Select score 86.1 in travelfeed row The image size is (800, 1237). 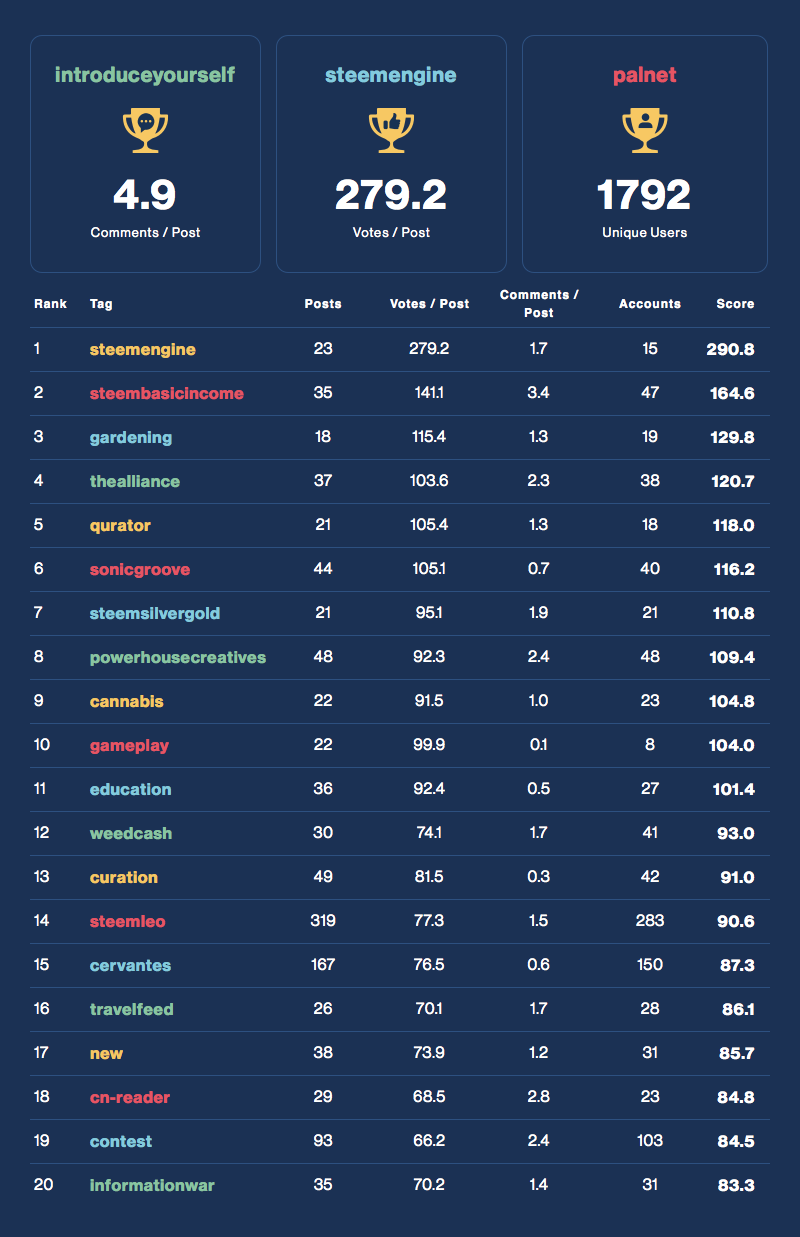[x=737, y=1009]
